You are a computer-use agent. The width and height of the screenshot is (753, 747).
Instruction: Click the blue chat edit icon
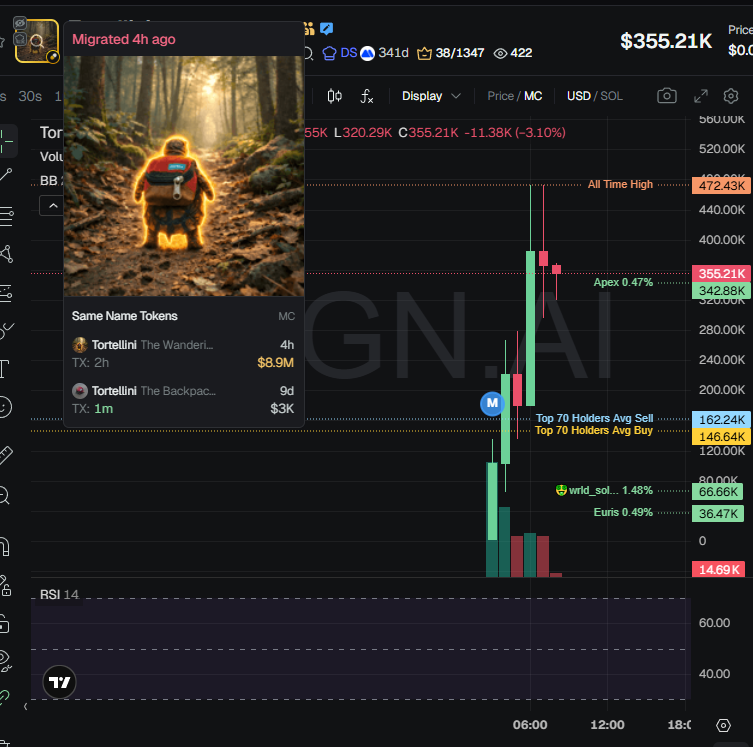[327, 28]
